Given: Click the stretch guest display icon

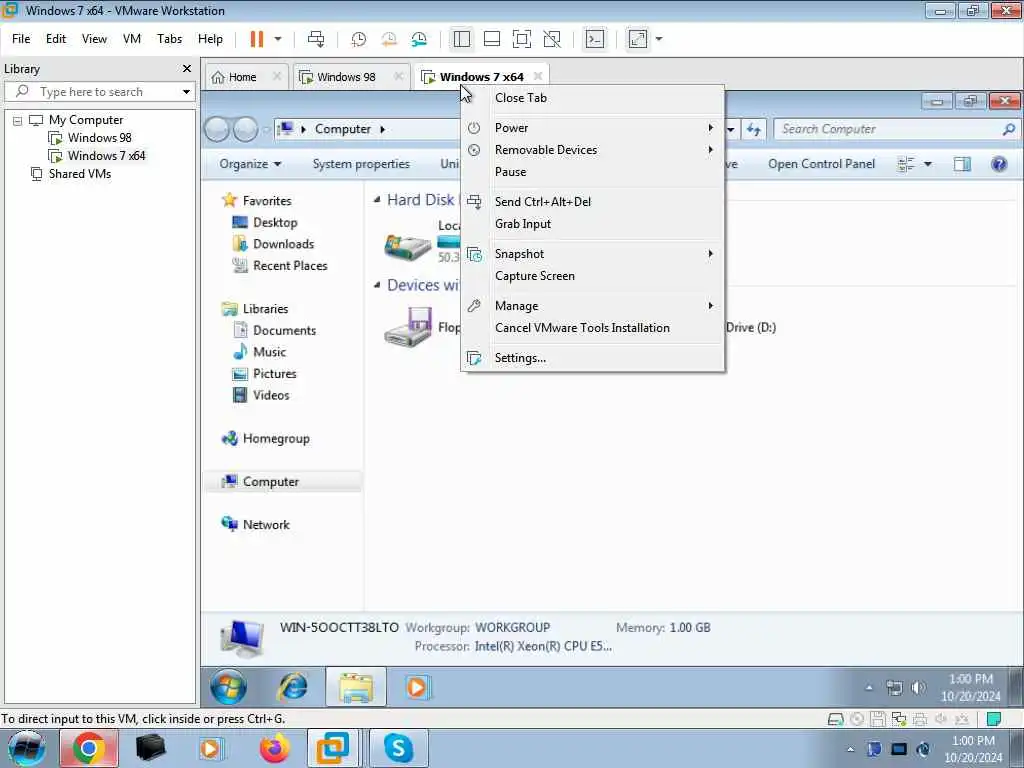Looking at the screenshot, I should click(638, 39).
